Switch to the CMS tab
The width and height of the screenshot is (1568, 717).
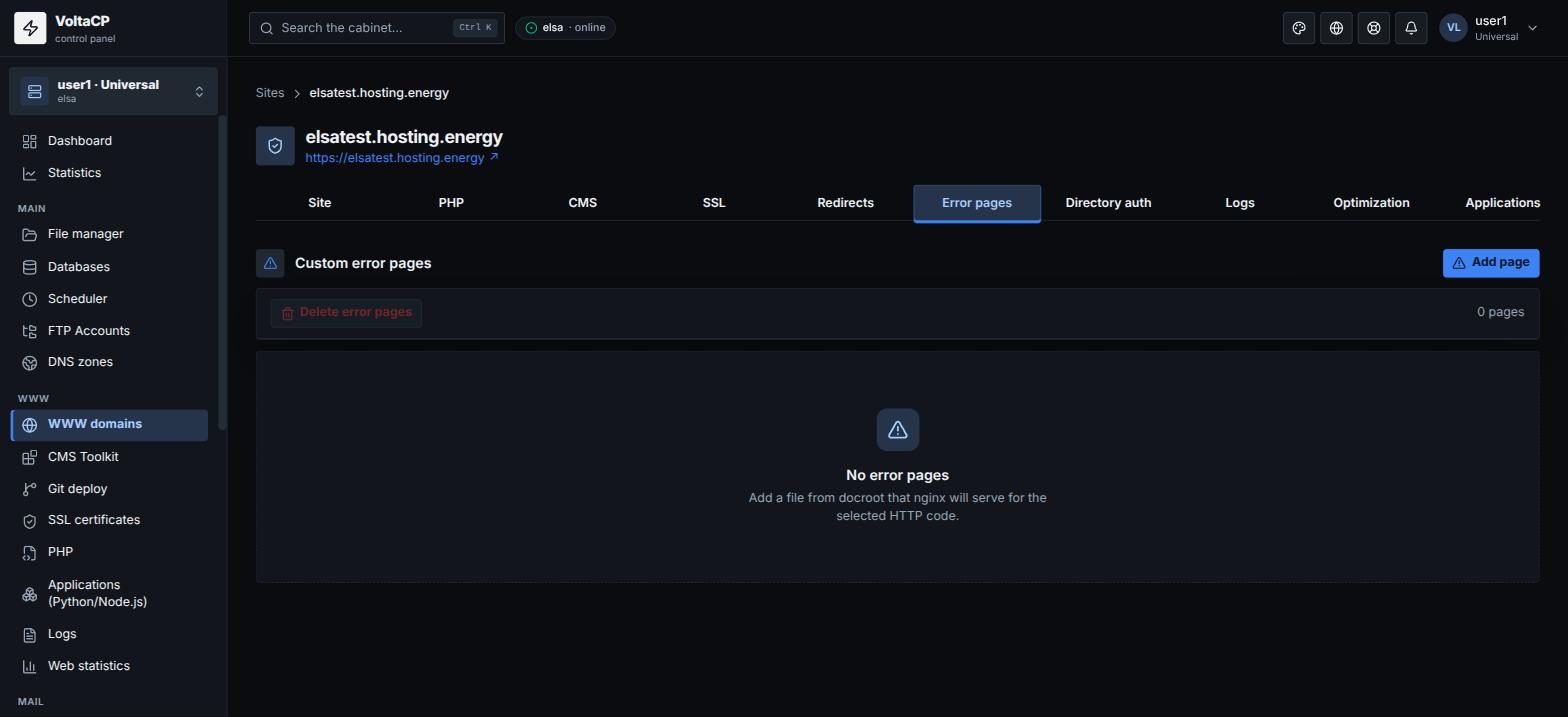click(x=583, y=203)
